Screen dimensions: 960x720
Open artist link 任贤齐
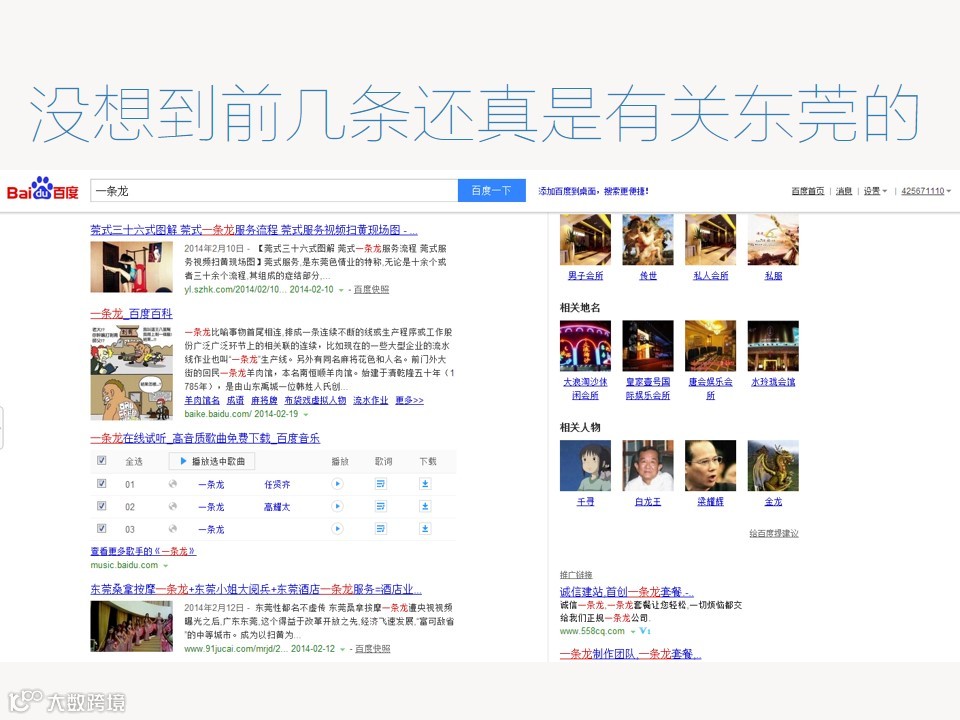point(277,484)
